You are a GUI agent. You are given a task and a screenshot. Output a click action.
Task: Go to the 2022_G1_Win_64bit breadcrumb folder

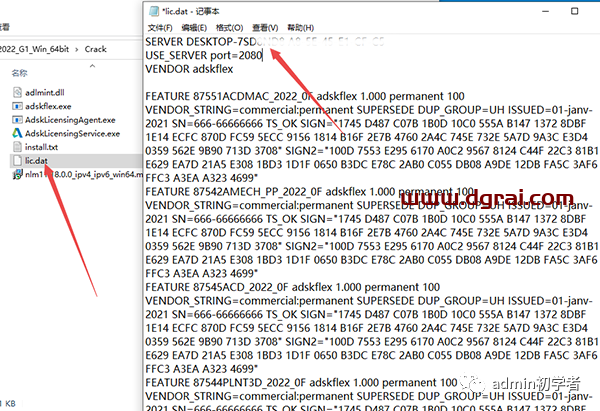pyautogui.click(x=35, y=47)
